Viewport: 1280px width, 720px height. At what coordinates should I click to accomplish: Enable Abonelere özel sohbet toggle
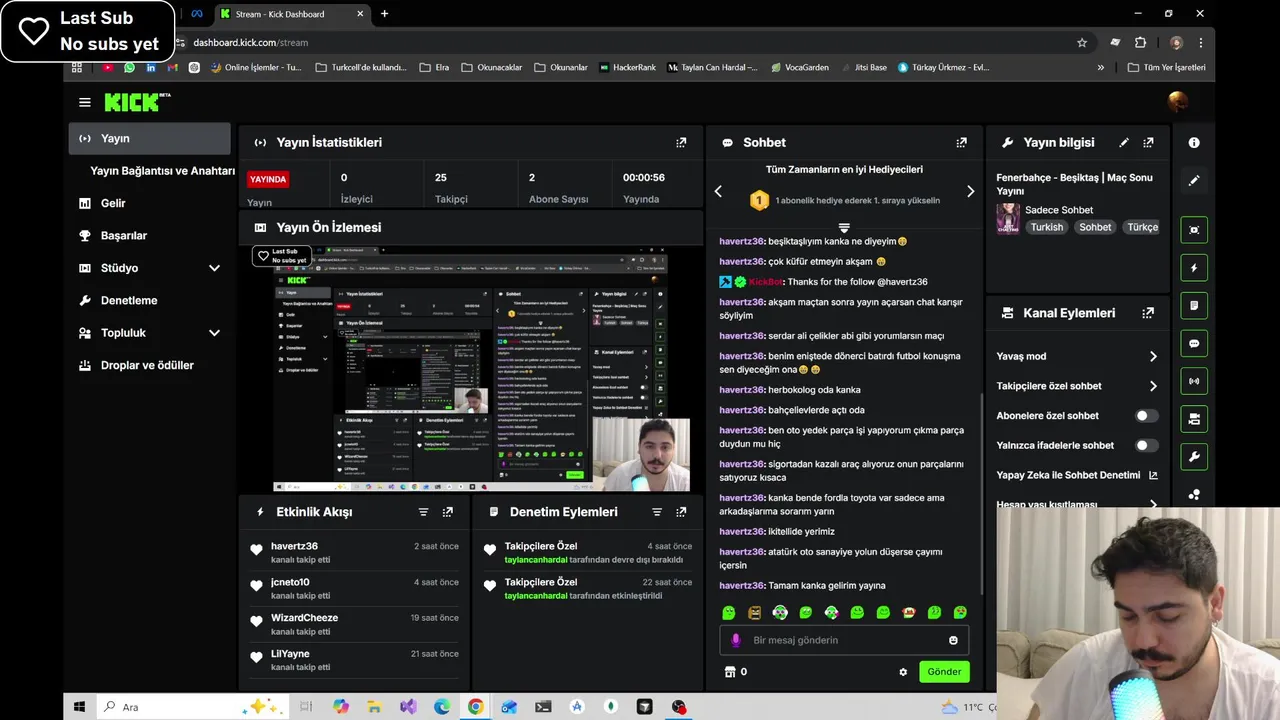(x=1146, y=416)
